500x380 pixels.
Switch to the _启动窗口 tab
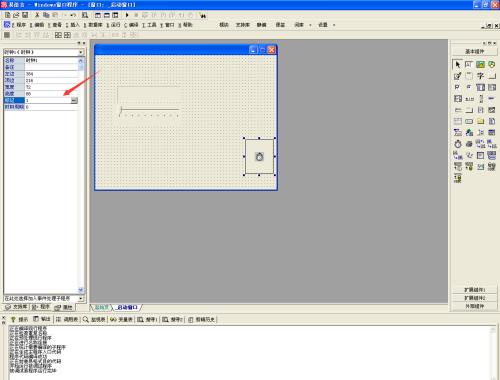[127, 307]
